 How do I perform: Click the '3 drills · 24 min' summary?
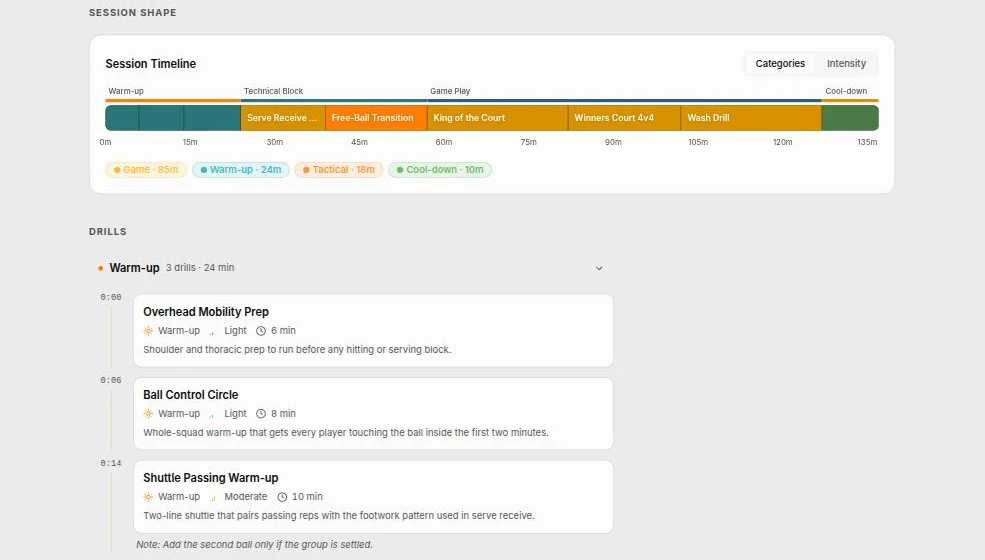pyautogui.click(x=200, y=268)
